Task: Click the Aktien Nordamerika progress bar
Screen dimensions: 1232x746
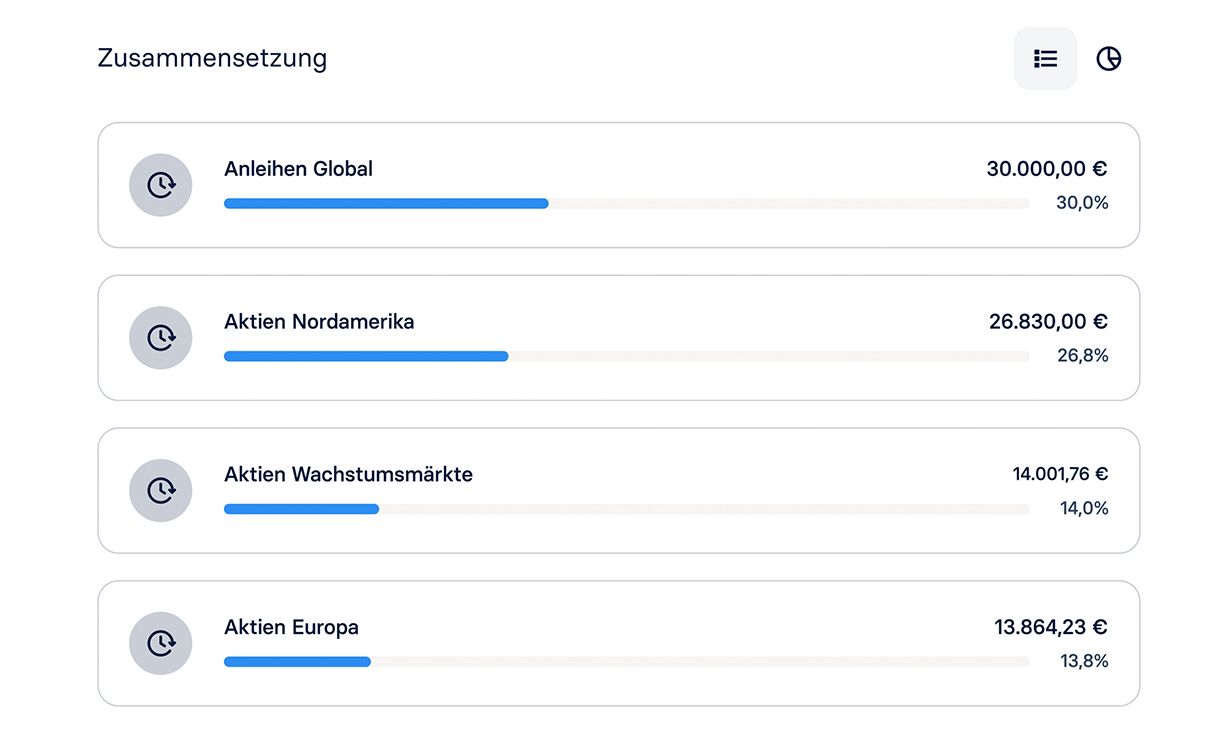Action: point(626,356)
